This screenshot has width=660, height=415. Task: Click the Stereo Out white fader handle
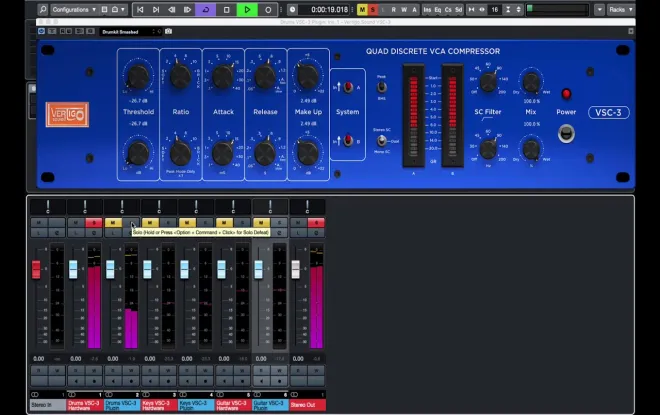tap(295, 269)
